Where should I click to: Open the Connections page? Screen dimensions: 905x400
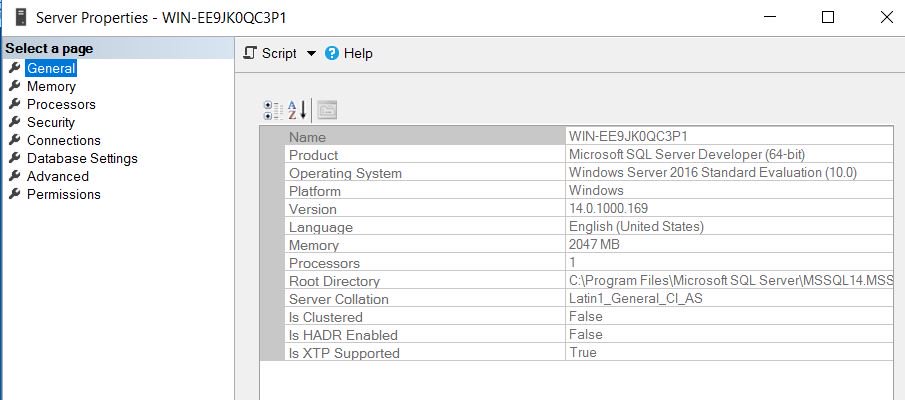point(63,140)
